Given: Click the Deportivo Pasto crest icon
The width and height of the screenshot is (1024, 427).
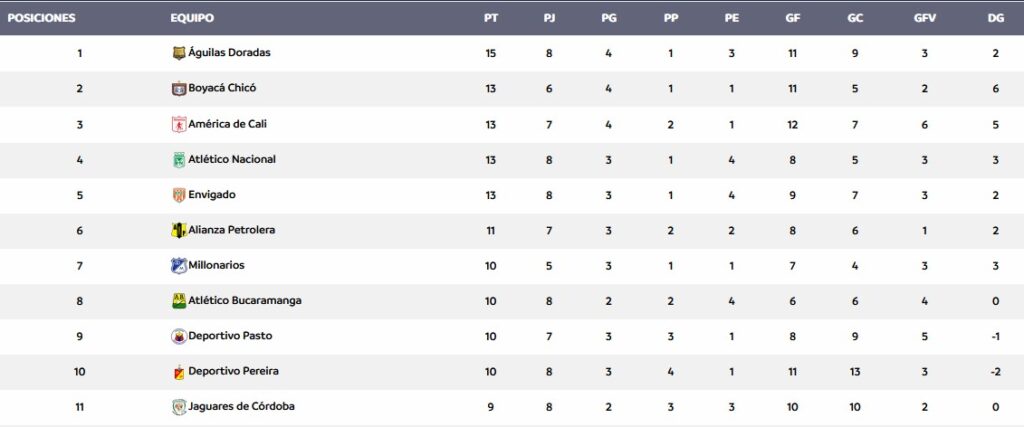Looking at the screenshot, I should (179, 336).
